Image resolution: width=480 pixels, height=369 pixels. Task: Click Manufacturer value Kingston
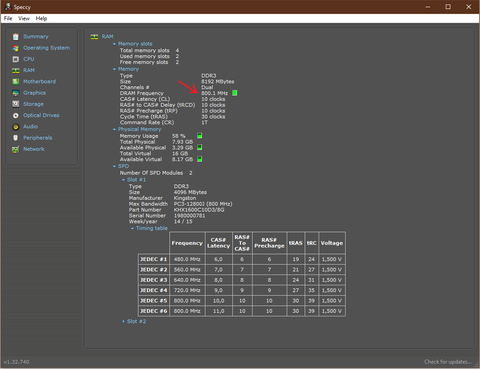point(185,198)
